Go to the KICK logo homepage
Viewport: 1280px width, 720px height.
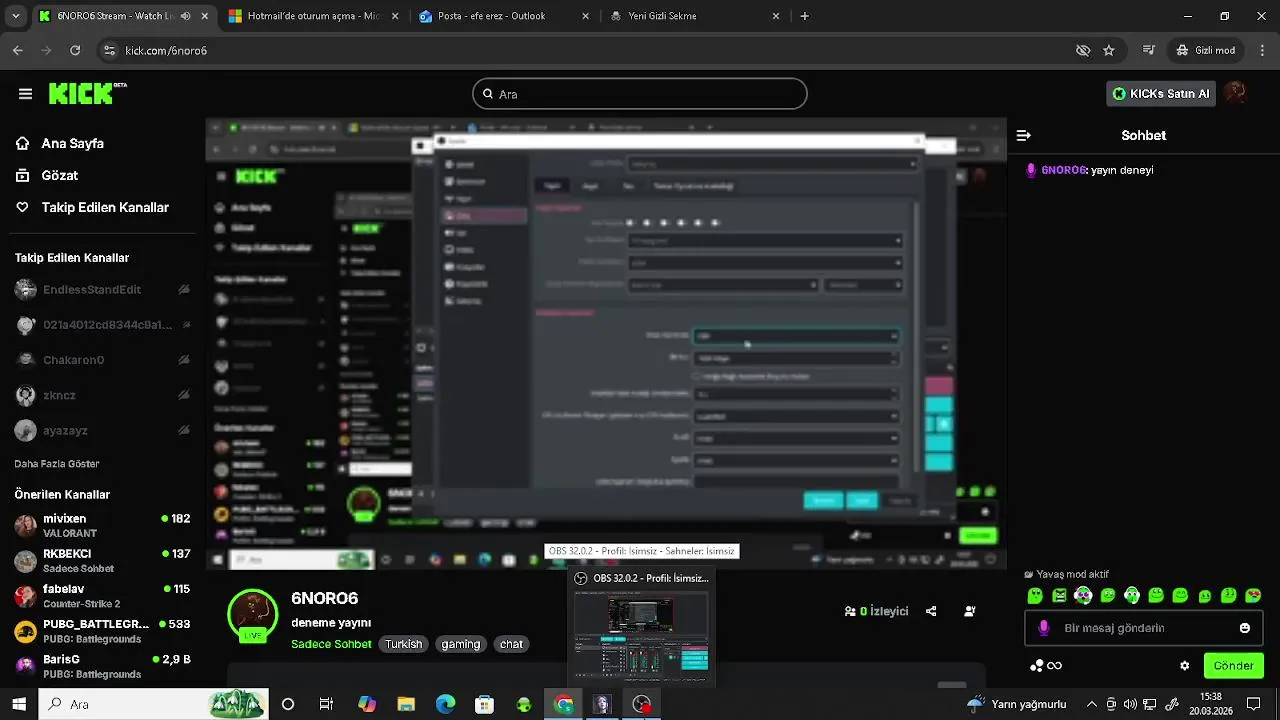pos(88,93)
